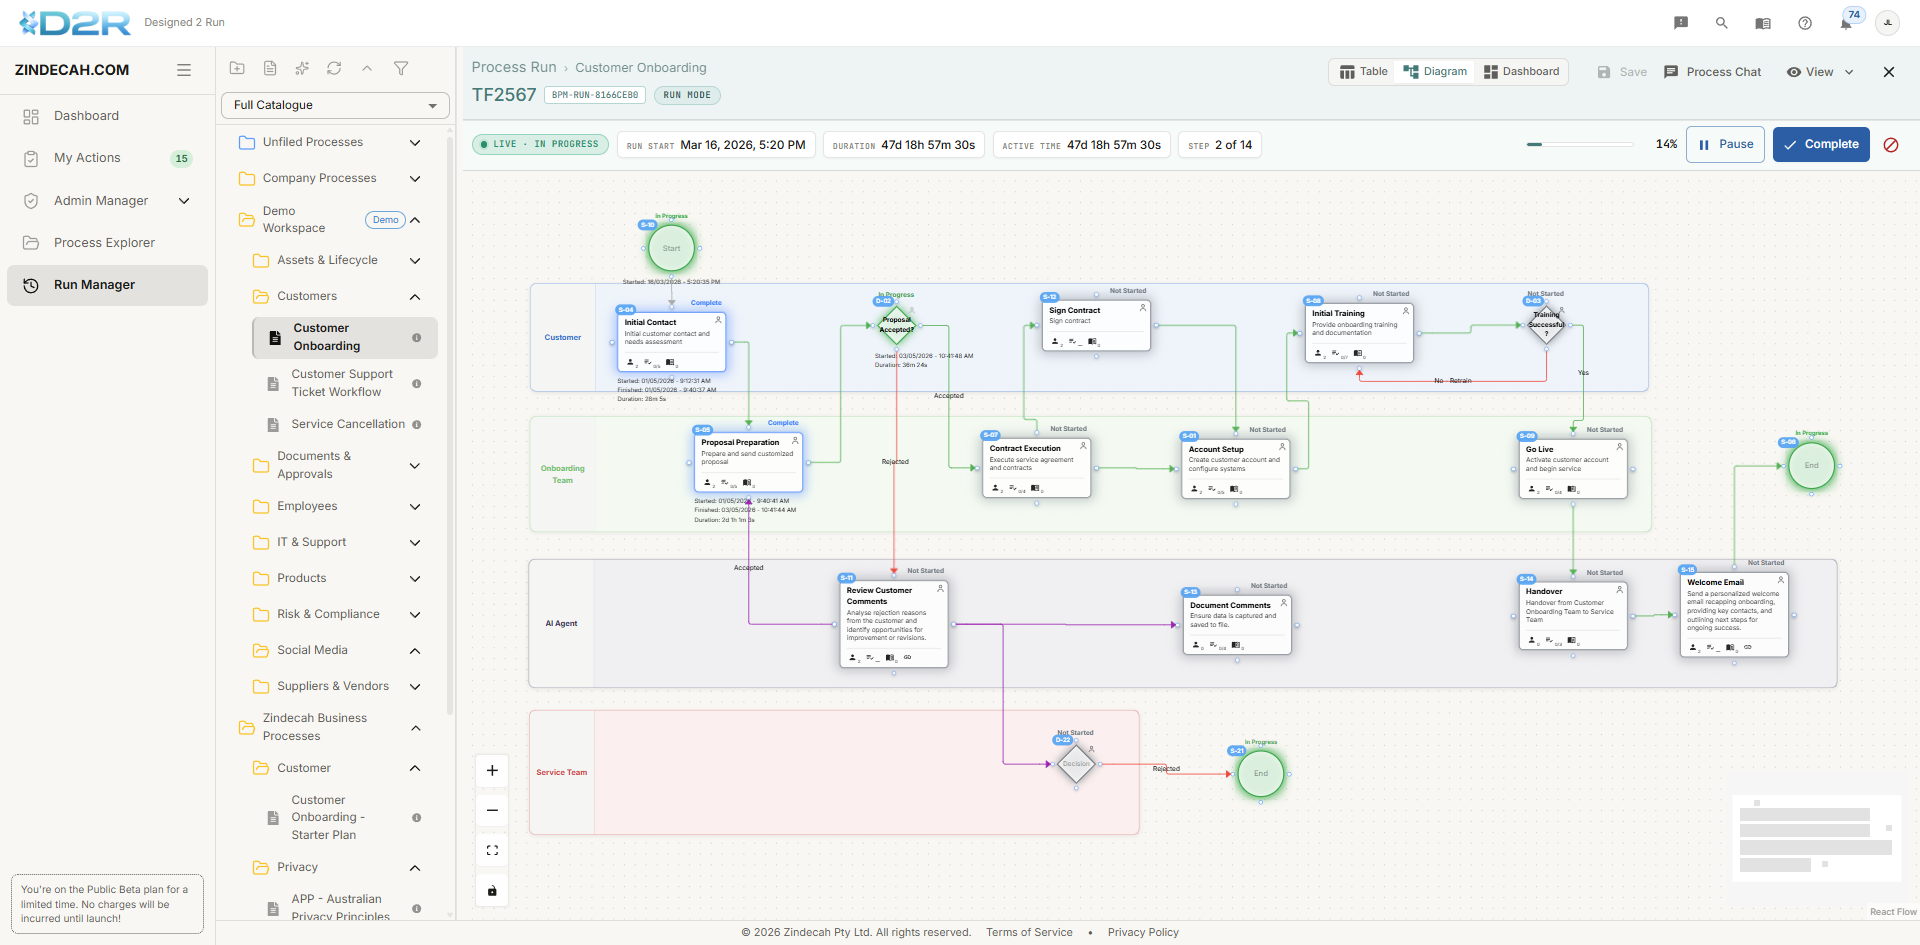Collapse all catalogue folders with up chevron
The width and height of the screenshot is (1920, 945).
[367, 68]
